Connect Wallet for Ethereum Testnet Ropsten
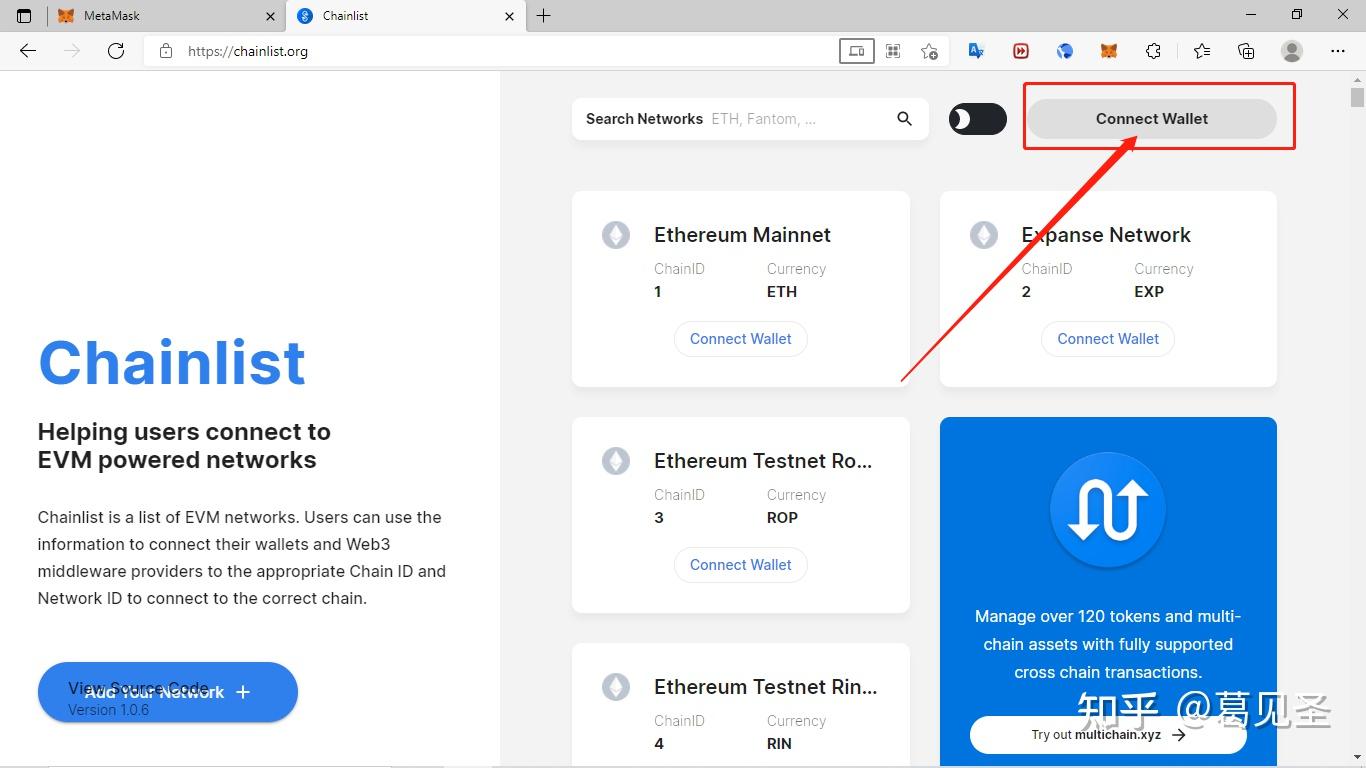Screen dimensions: 1366x768 coord(741,564)
